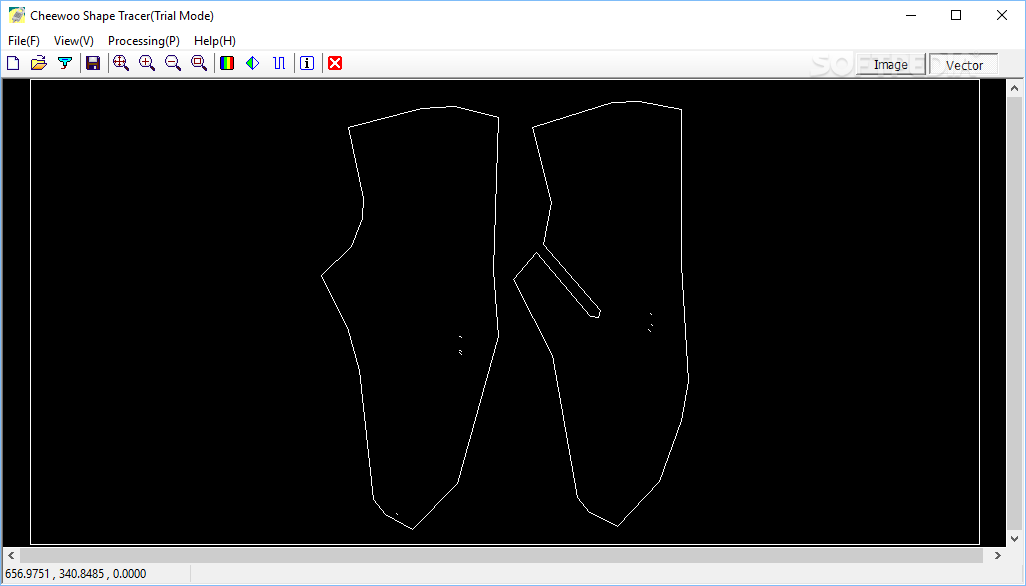This screenshot has width=1026, height=586.
Task: Open the Help(H) menu
Action: [215, 41]
